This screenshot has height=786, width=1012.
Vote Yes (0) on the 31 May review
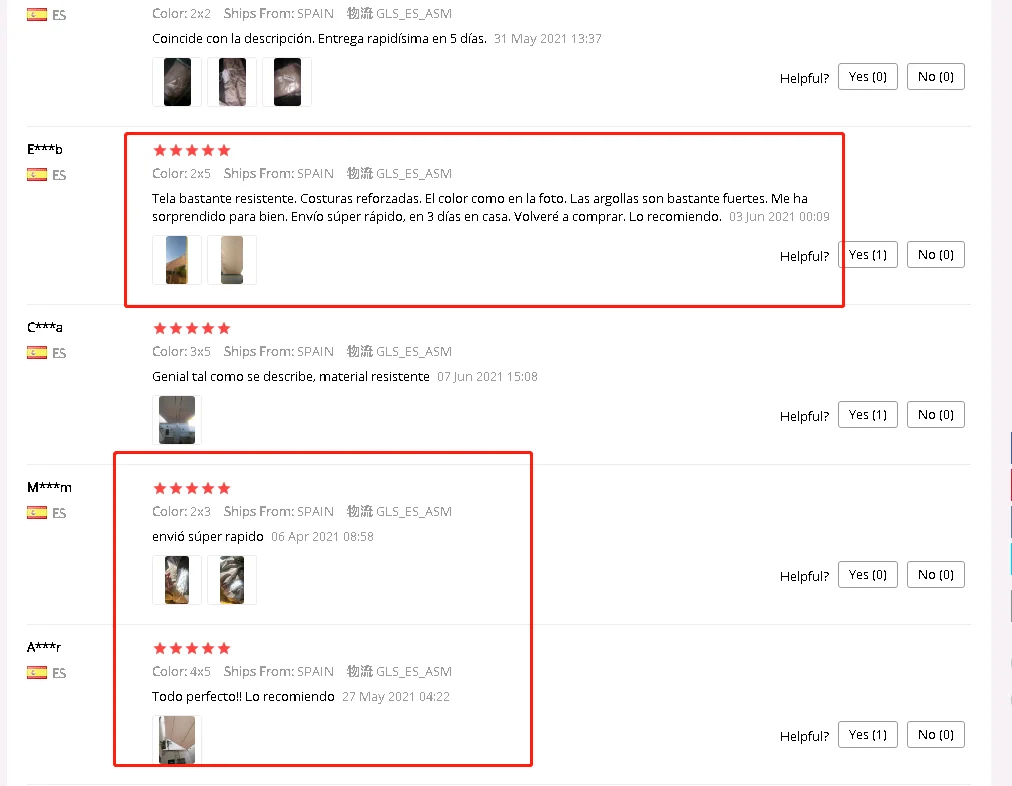coord(867,76)
